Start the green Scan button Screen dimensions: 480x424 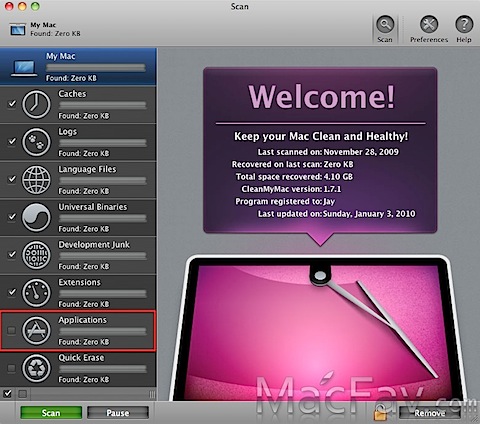click(x=51, y=413)
